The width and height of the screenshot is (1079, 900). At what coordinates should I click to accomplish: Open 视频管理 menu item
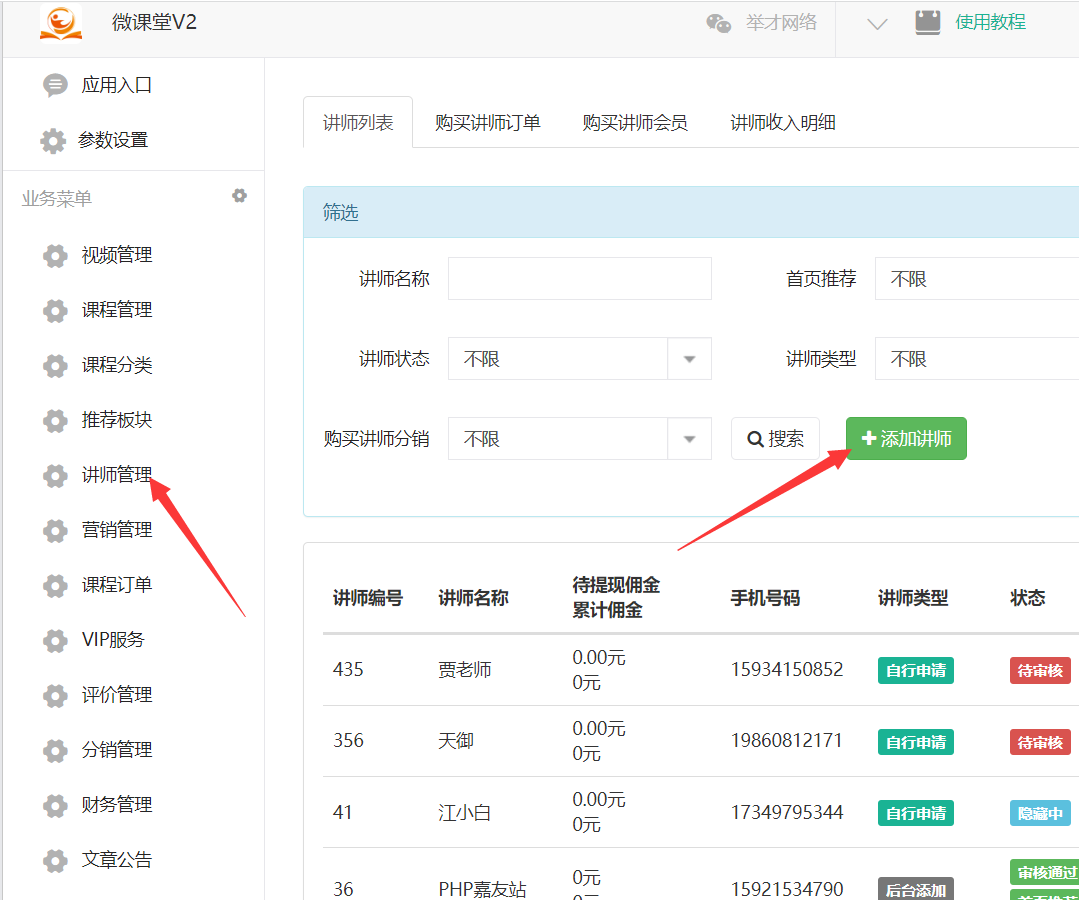pos(117,255)
